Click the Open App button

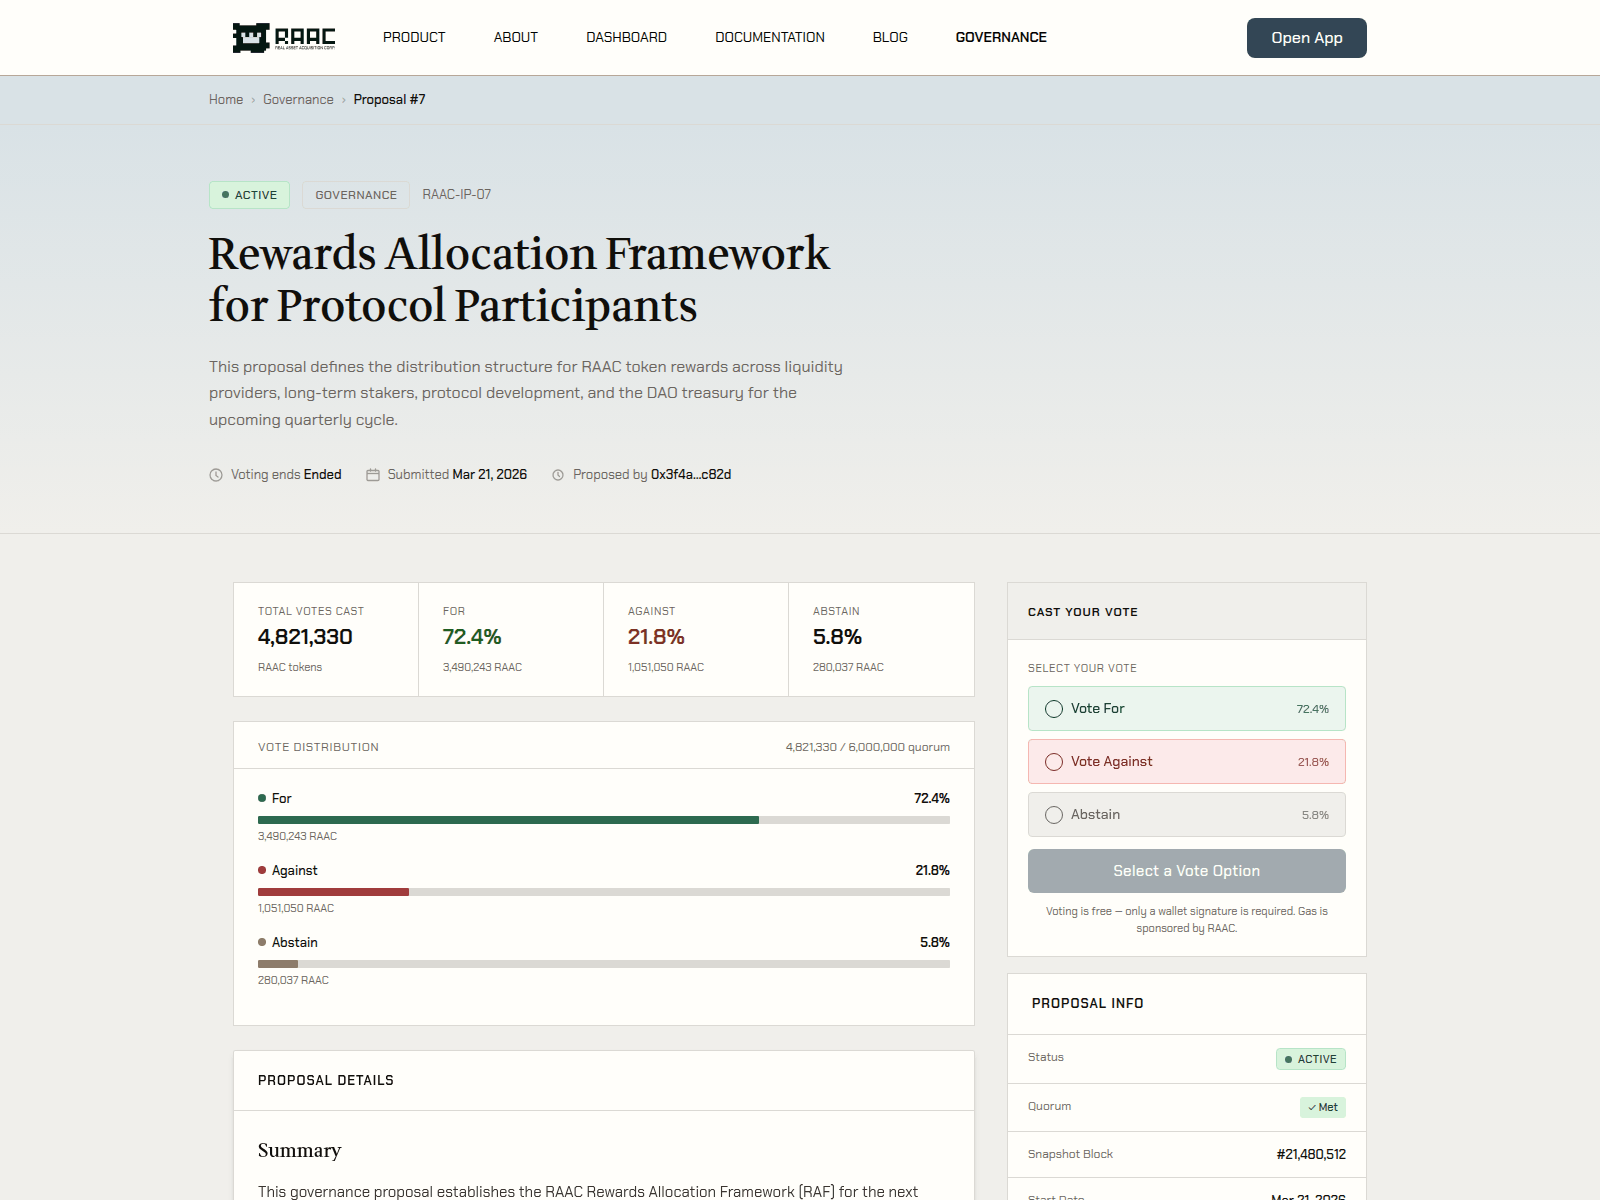click(x=1307, y=38)
